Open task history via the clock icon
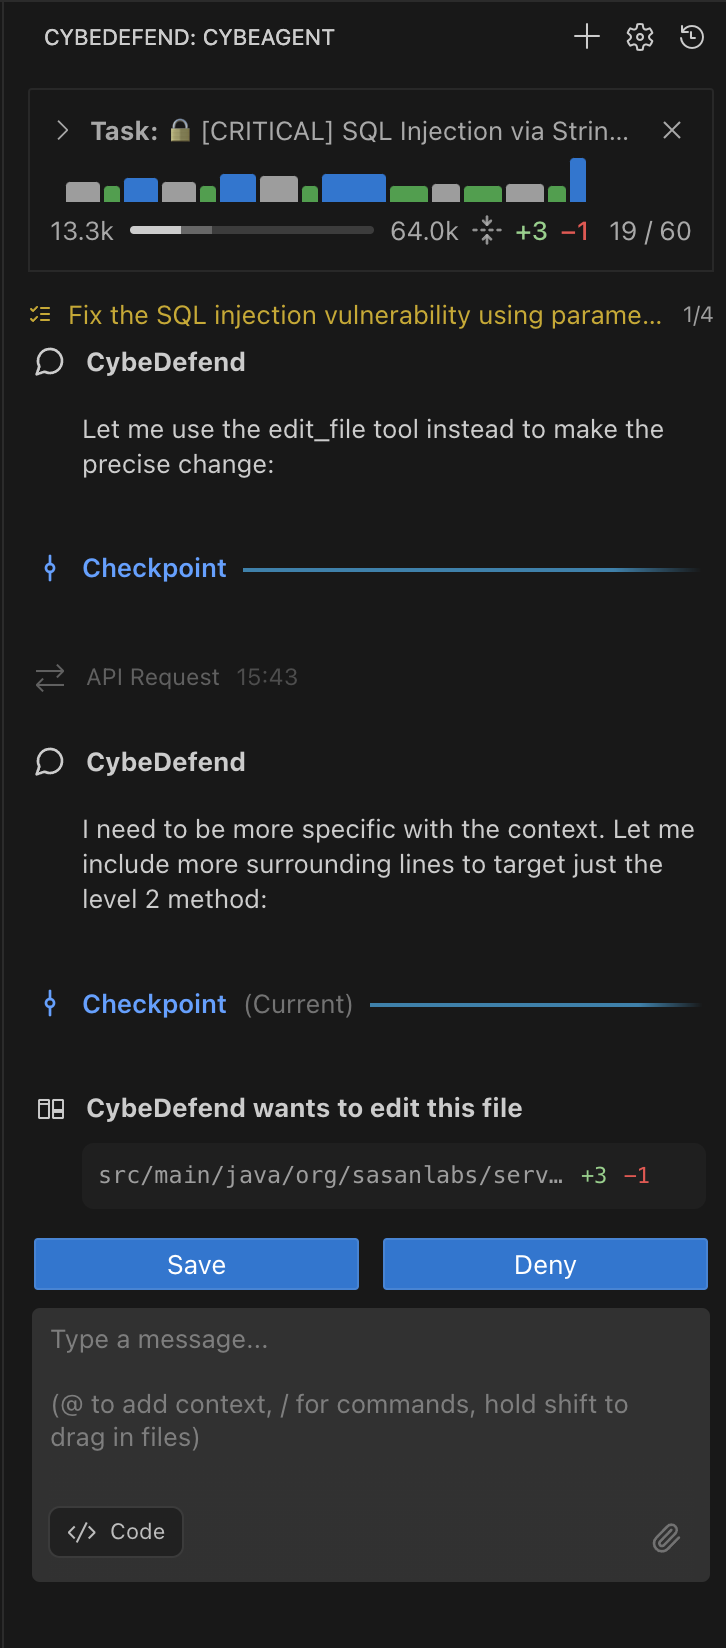The height and width of the screenshot is (1648, 726). coord(691,37)
